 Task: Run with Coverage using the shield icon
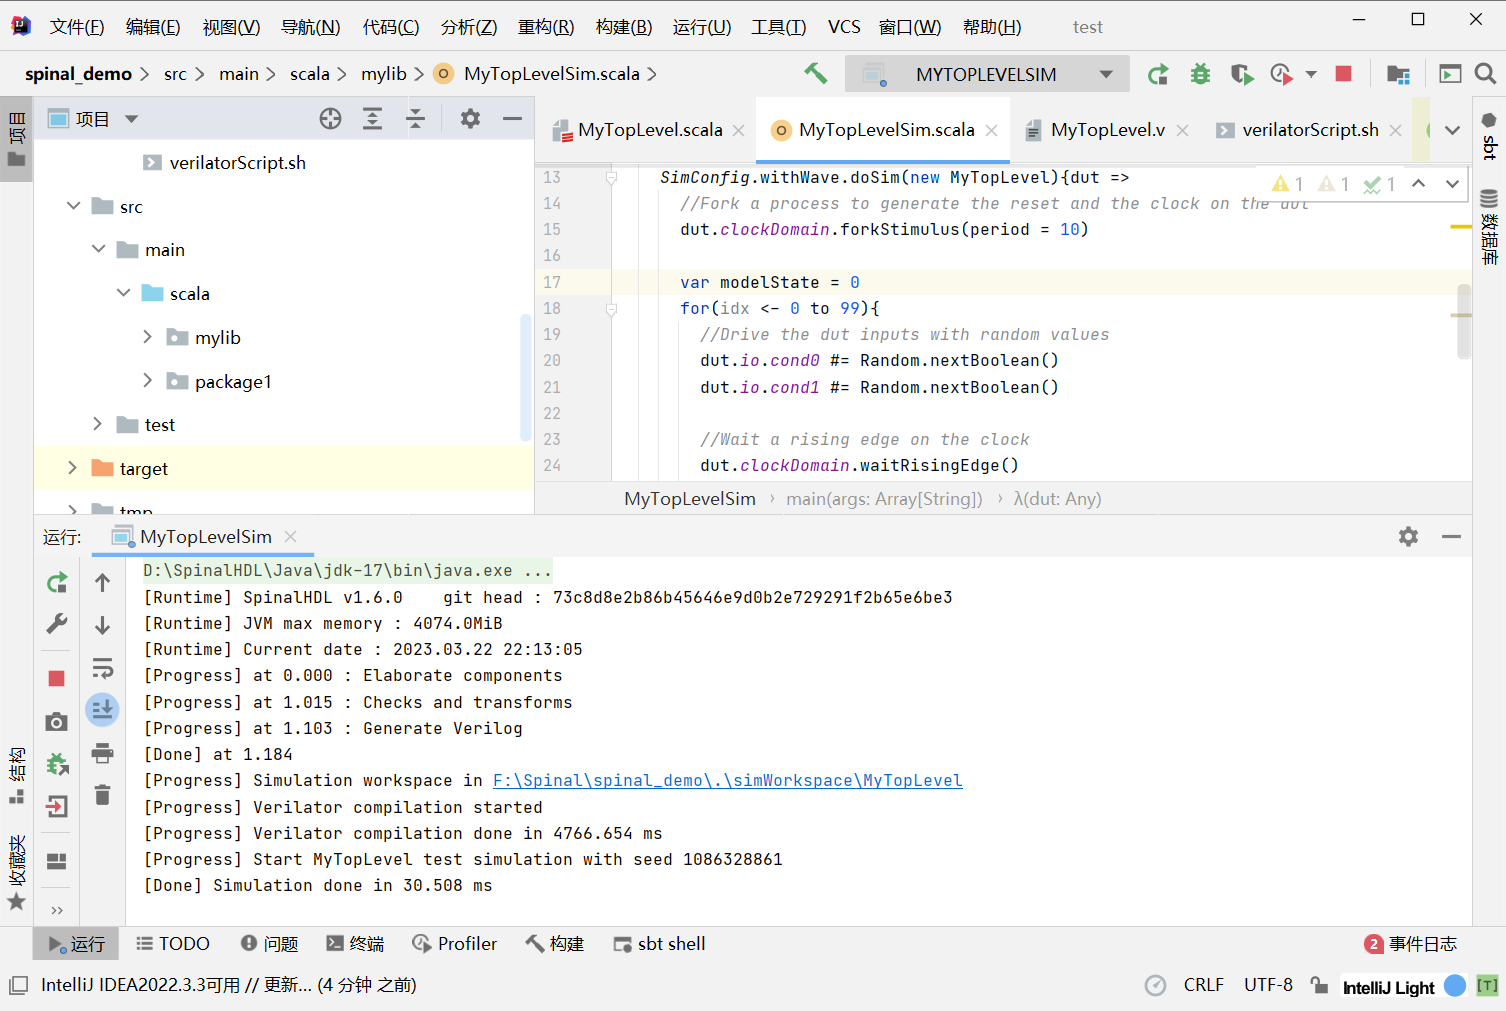pyautogui.click(x=1240, y=73)
